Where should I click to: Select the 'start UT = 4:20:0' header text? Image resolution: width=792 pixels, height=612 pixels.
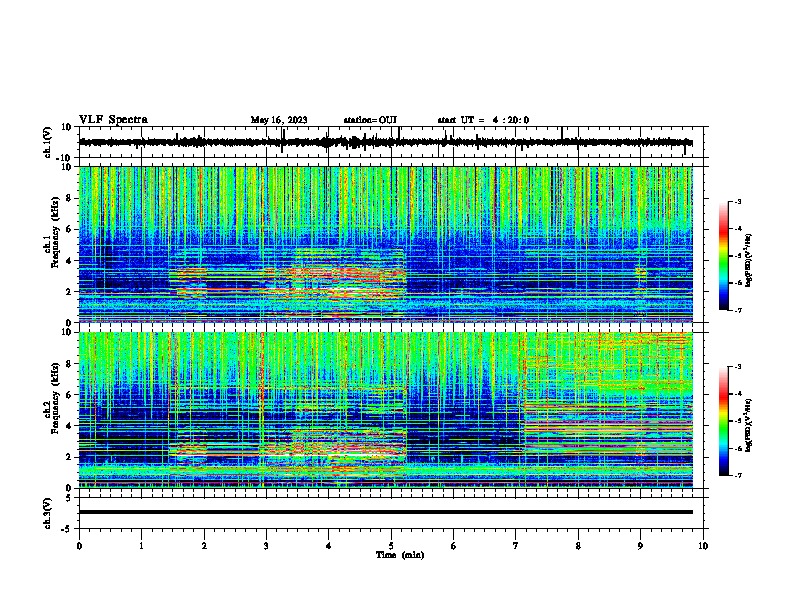(483, 120)
